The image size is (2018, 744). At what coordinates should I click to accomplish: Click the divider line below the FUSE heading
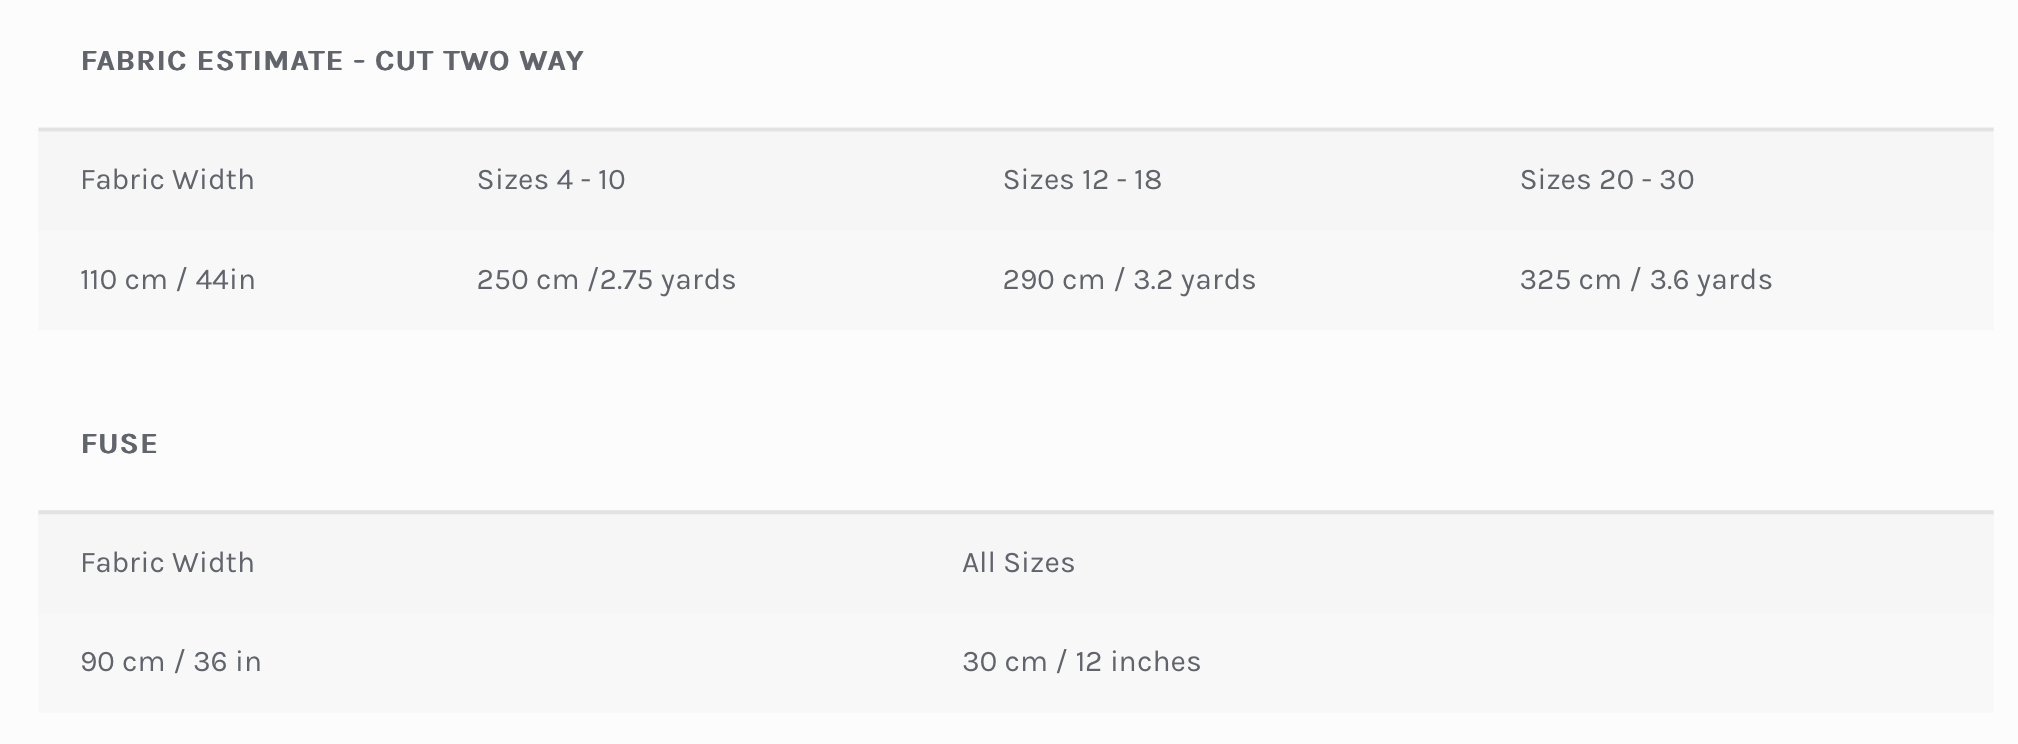pos(1015,512)
